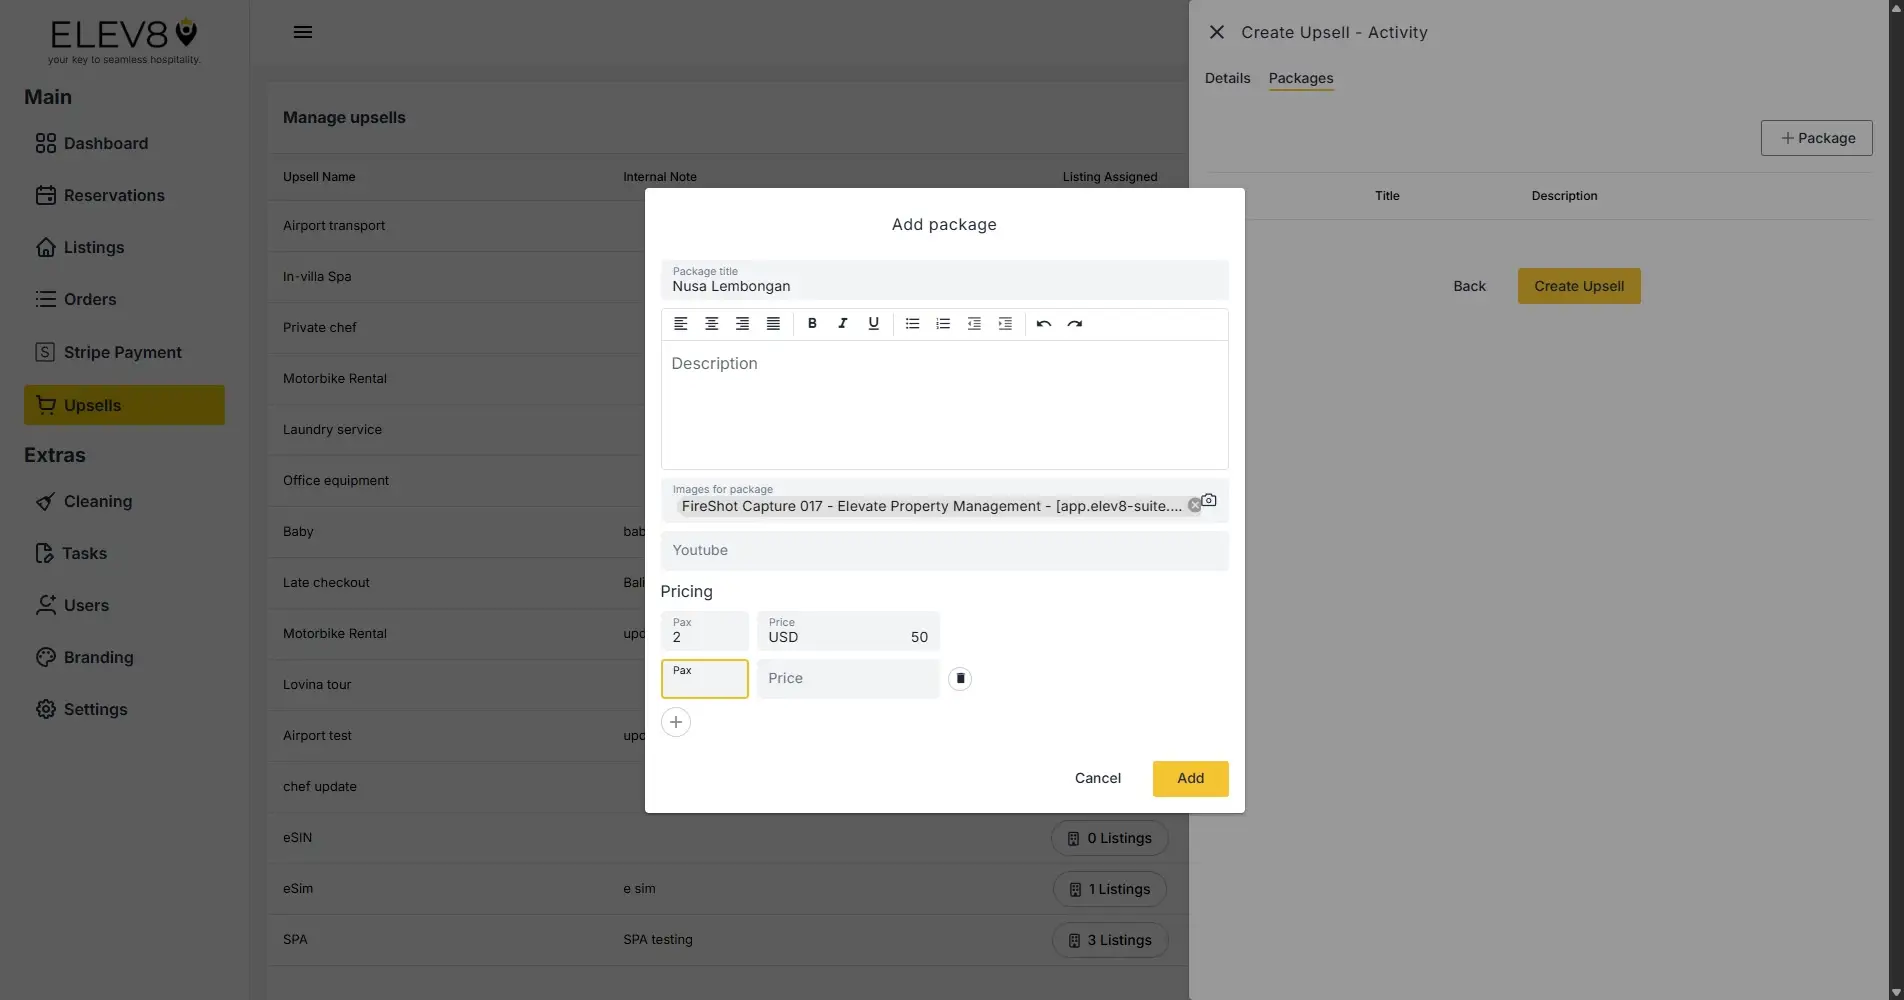Image resolution: width=1904 pixels, height=1000 pixels.
Task: Apply bulleted list formatting
Action: click(x=911, y=323)
